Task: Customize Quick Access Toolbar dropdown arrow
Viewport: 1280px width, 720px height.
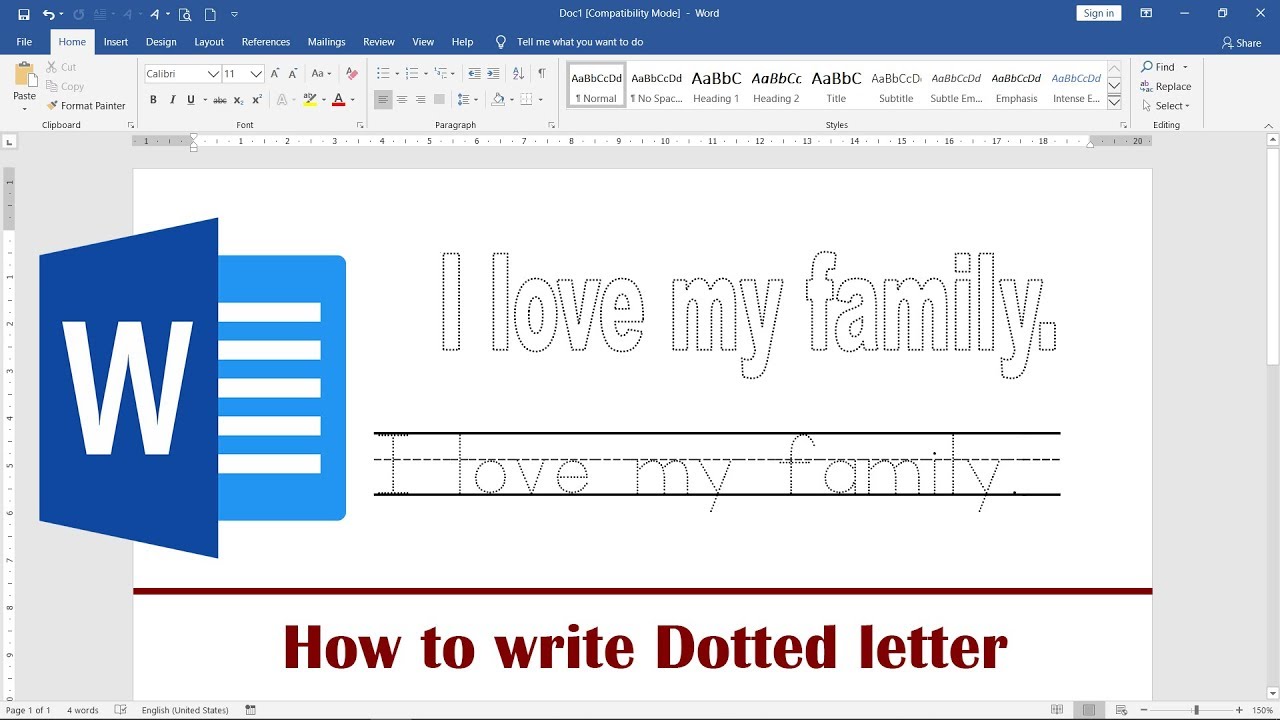Action: (x=235, y=14)
